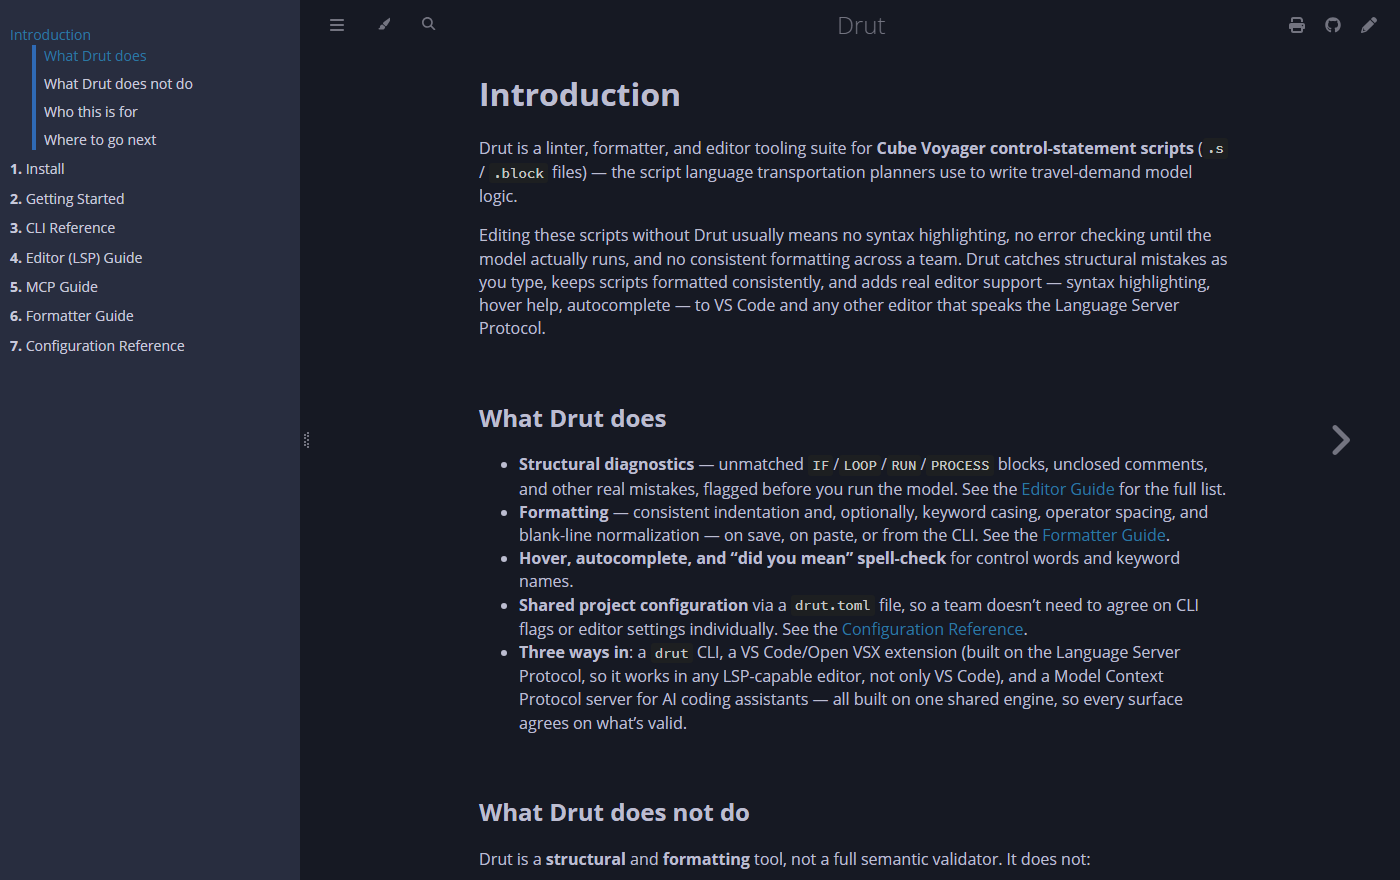1400x880 pixels.
Task: Click the sidebar resize handle
Action: (306, 440)
